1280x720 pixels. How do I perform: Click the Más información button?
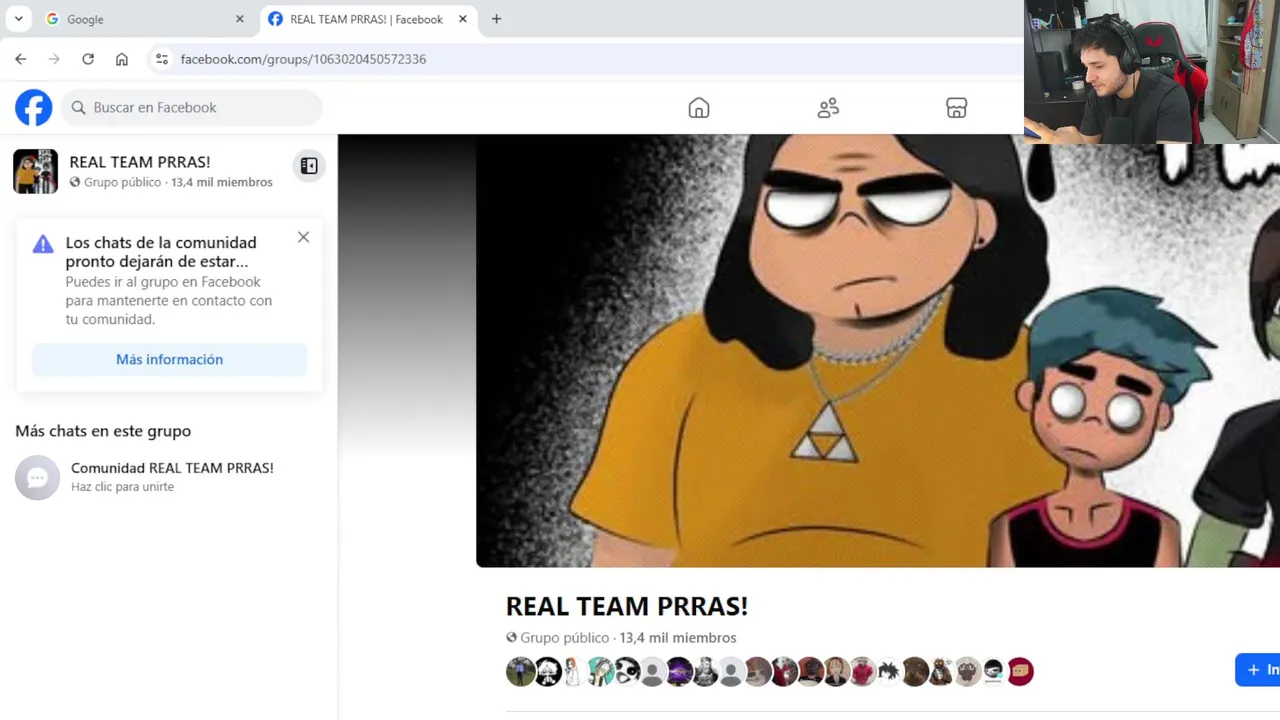tap(169, 359)
